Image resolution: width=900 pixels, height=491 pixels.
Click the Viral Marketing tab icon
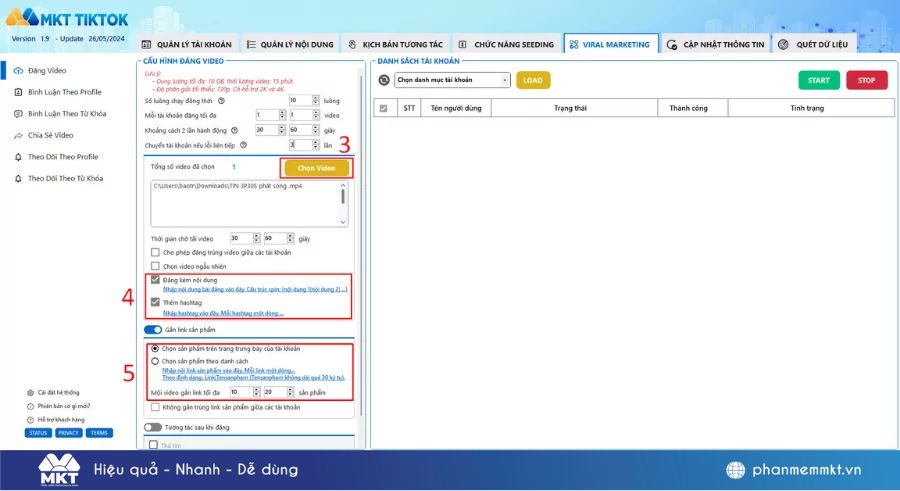click(x=573, y=44)
